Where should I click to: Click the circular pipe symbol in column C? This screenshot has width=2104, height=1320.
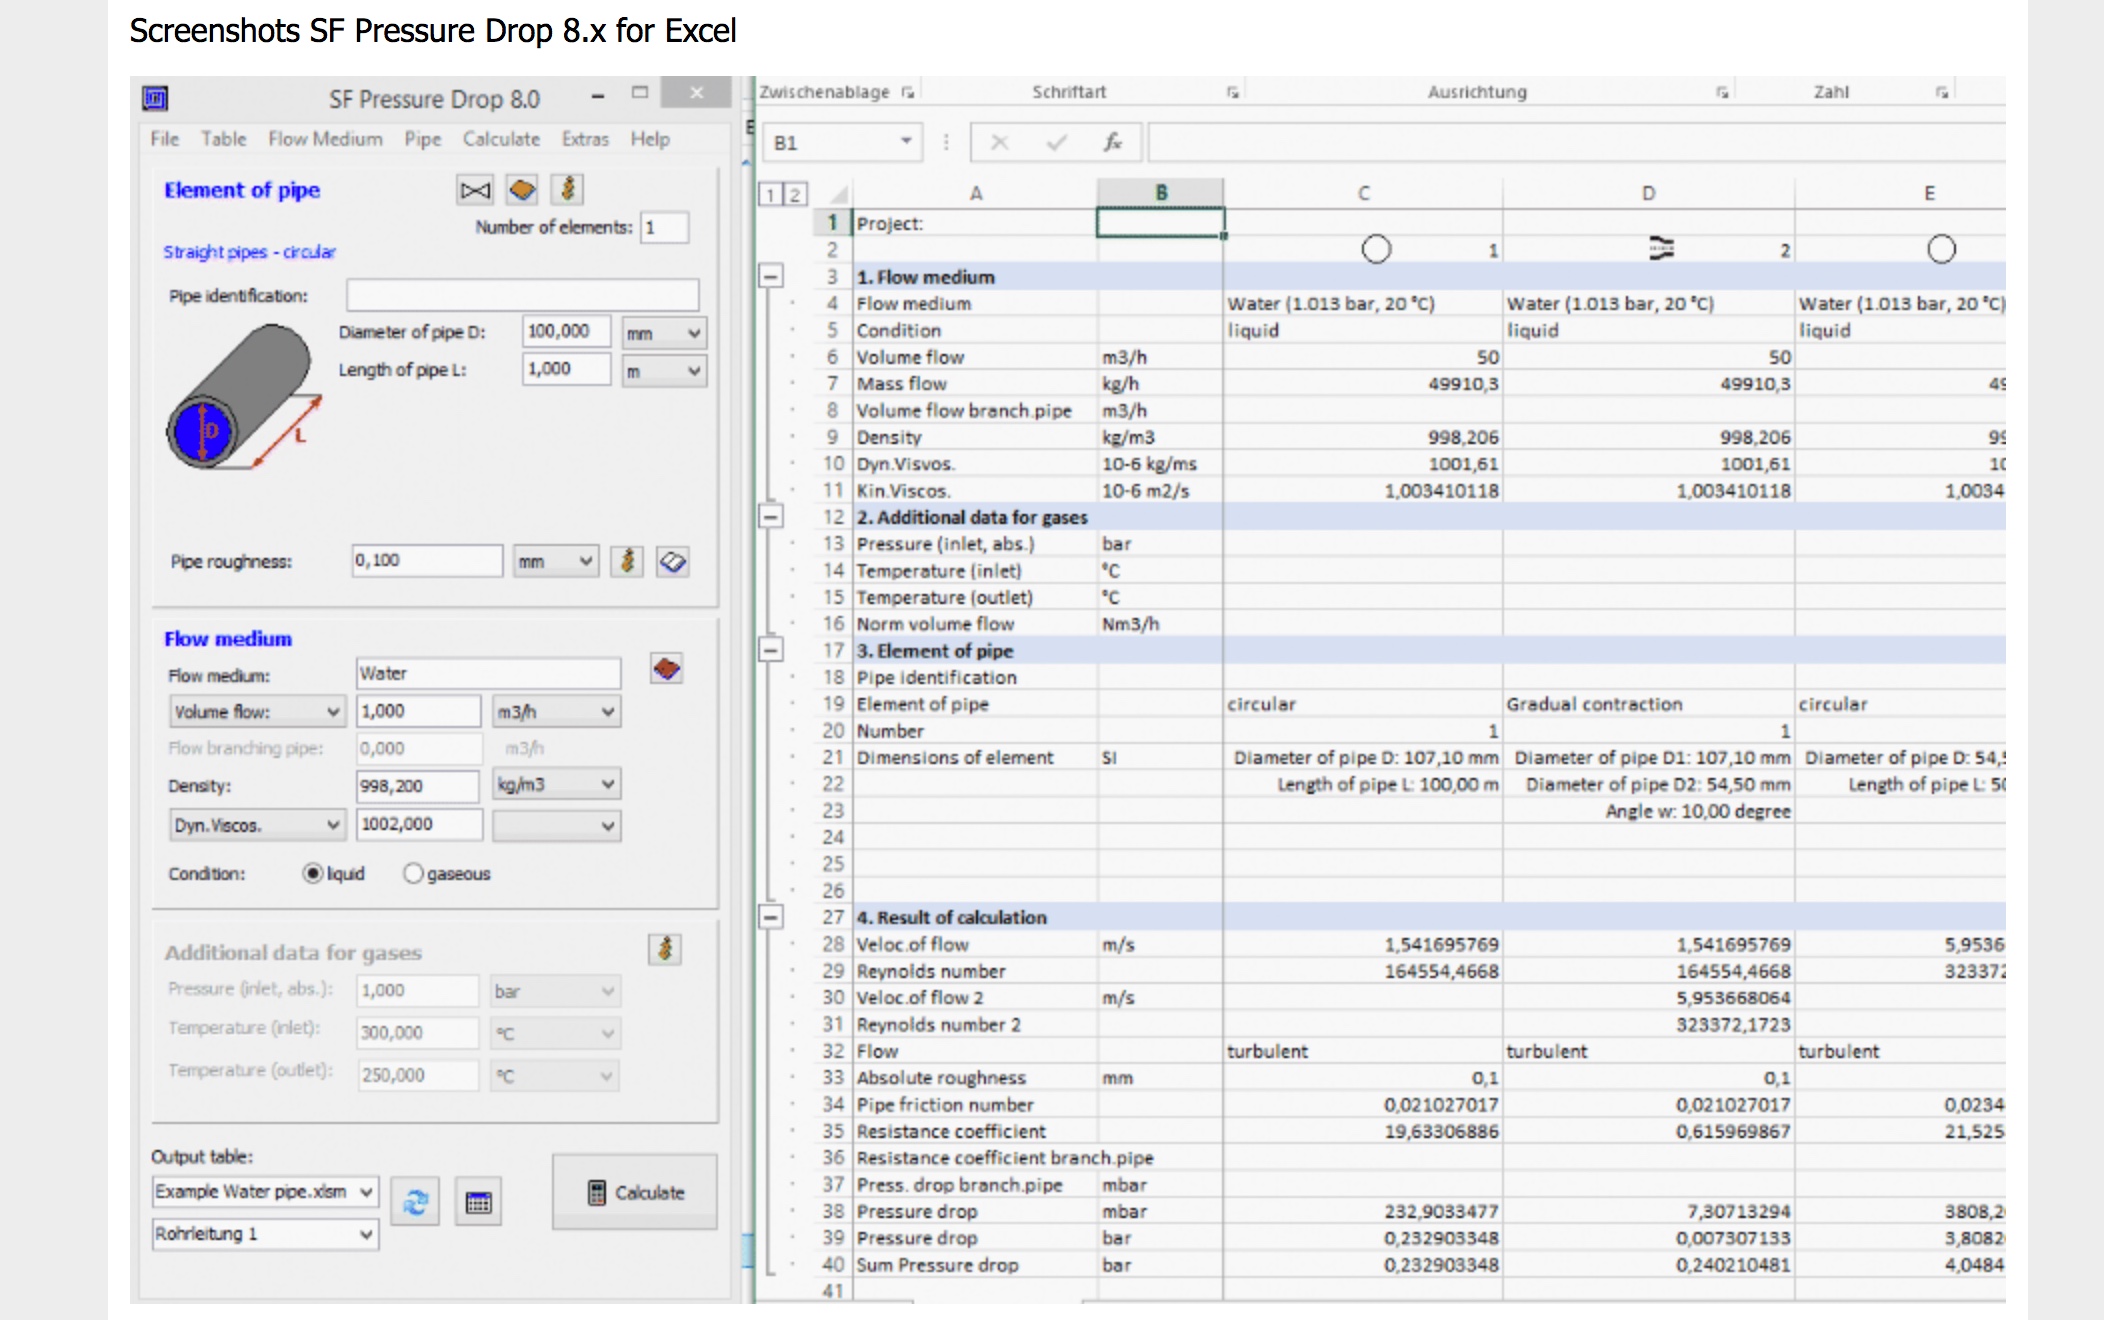[x=1376, y=249]
